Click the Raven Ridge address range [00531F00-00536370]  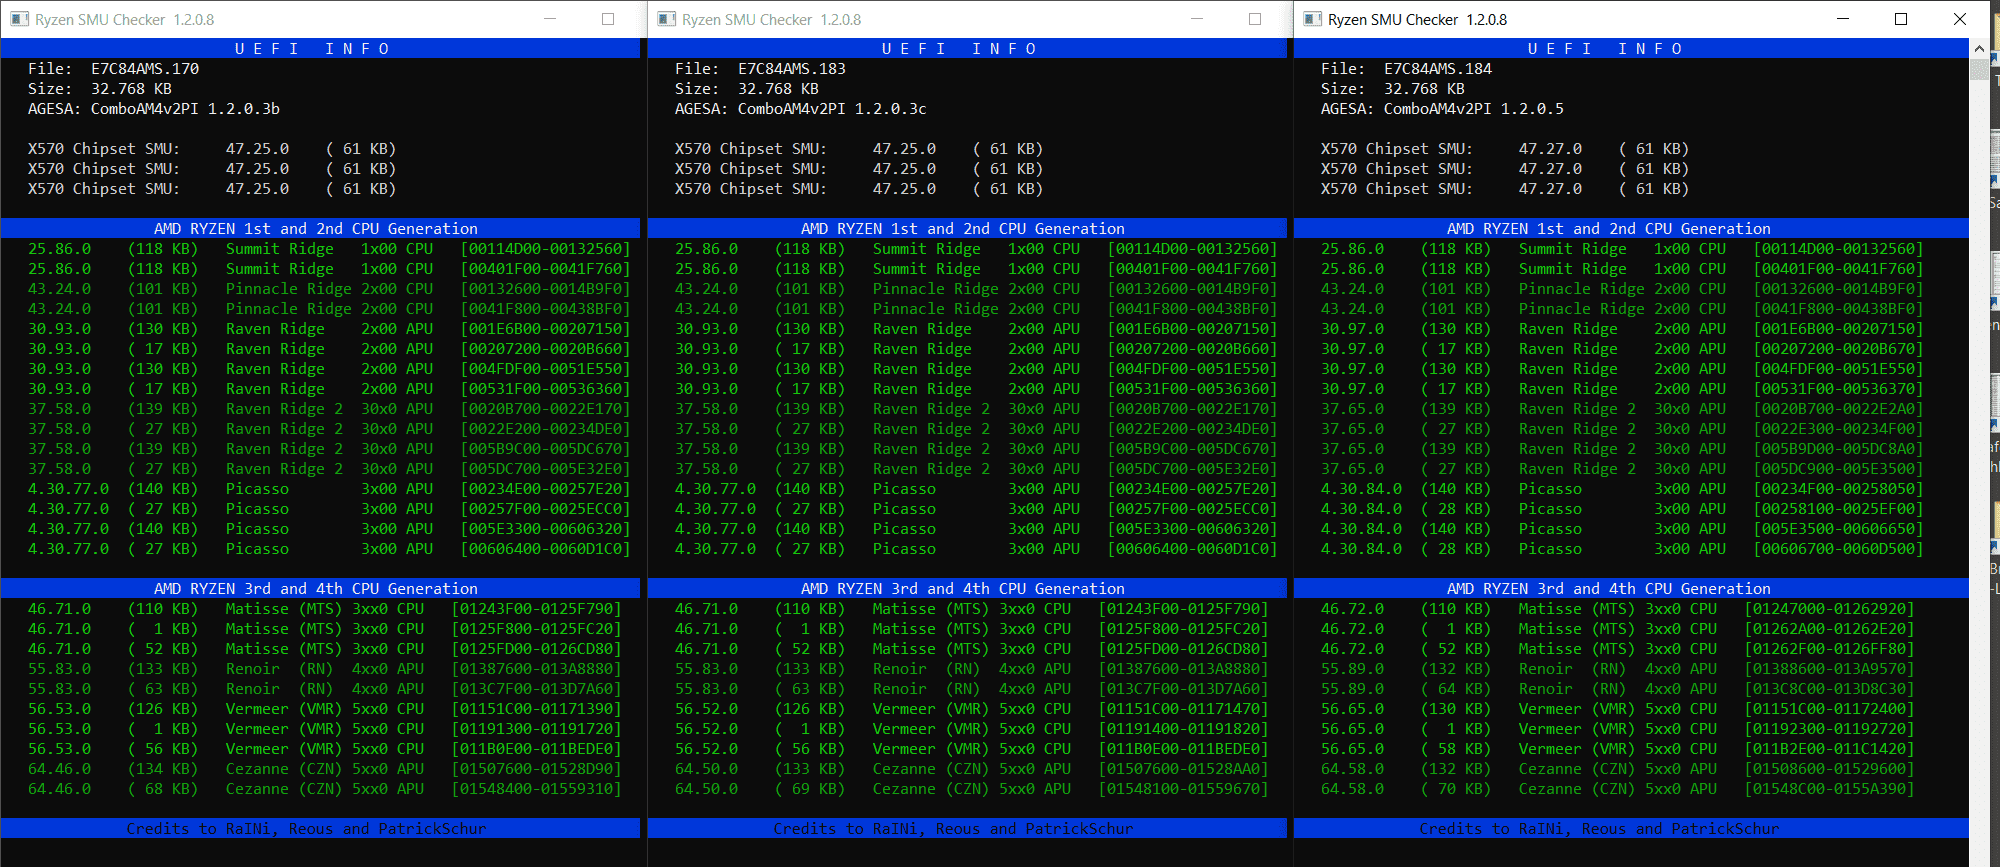pos(1838,389)
